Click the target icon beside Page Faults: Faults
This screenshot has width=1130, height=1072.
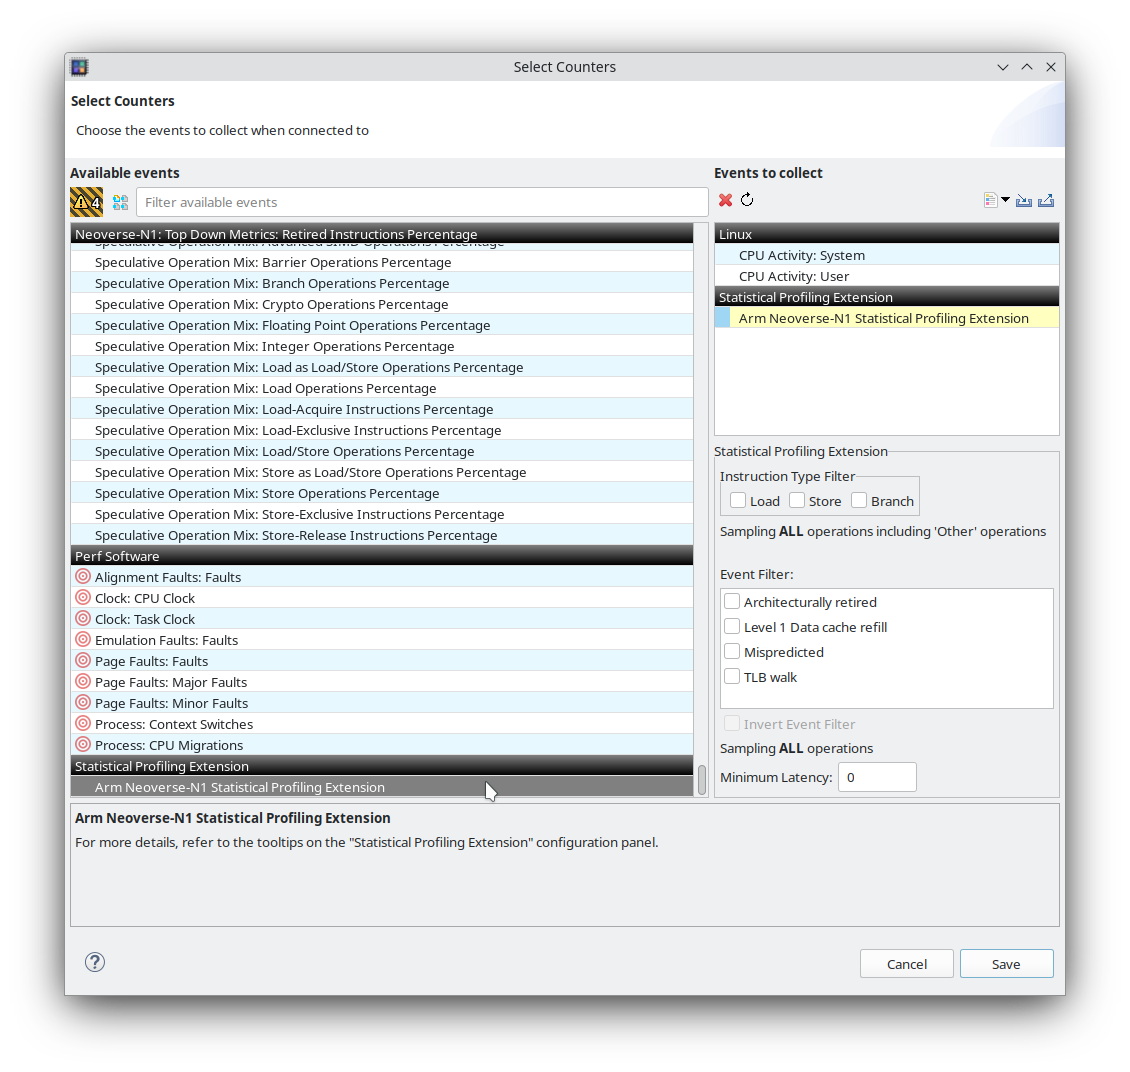pos(82,660)
